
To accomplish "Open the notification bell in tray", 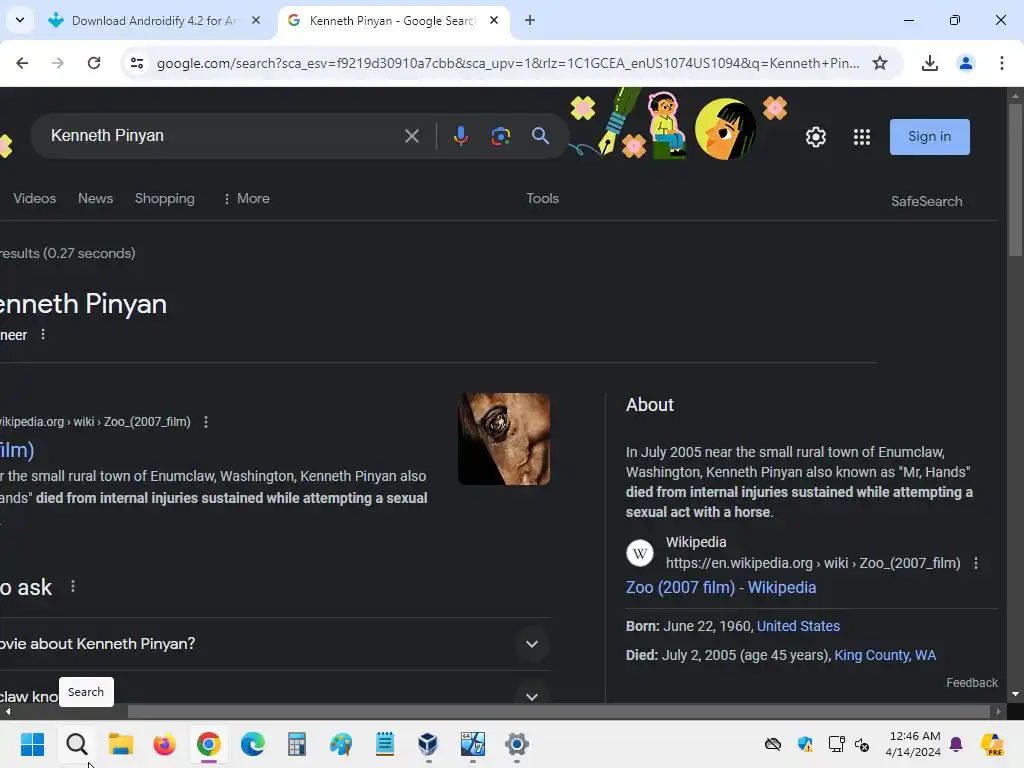I will coord(956,744).
